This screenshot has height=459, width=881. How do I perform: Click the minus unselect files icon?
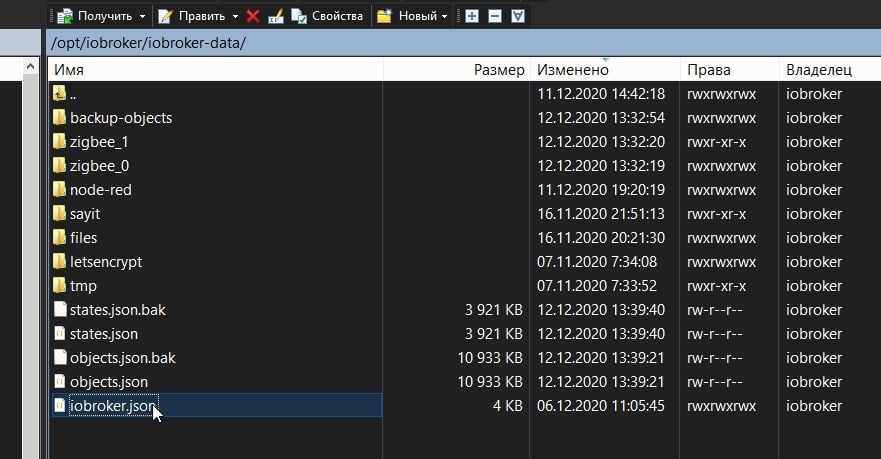[495, 16]
